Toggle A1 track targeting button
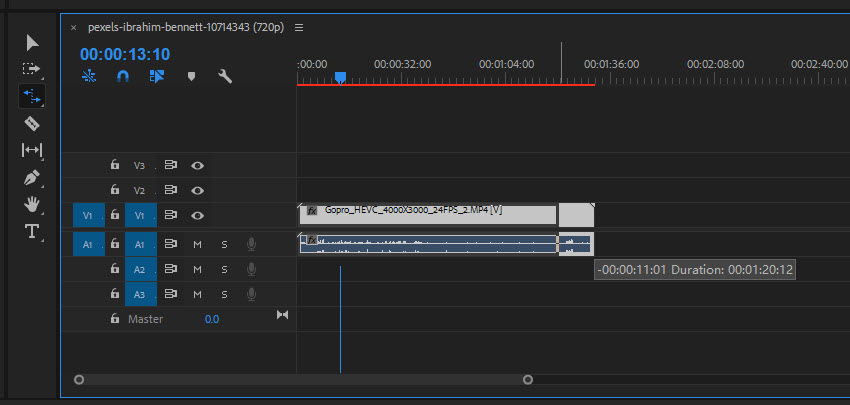850x405 pixels. tap(140, 245)
